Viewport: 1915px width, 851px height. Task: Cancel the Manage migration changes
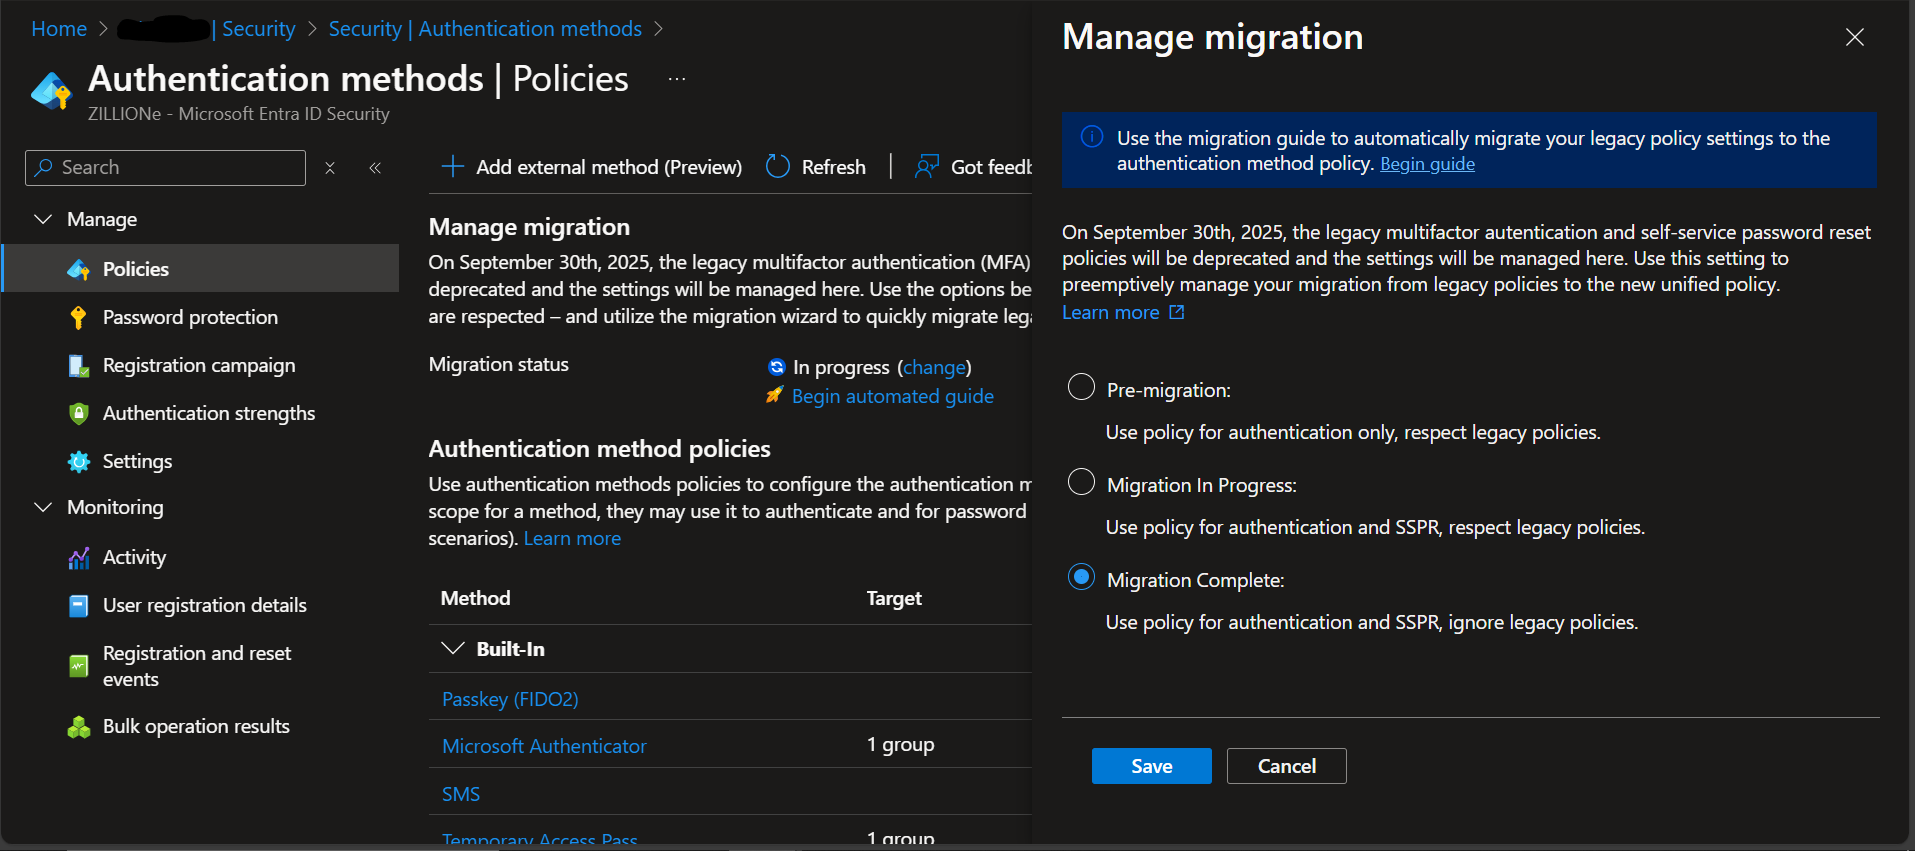1286,766
